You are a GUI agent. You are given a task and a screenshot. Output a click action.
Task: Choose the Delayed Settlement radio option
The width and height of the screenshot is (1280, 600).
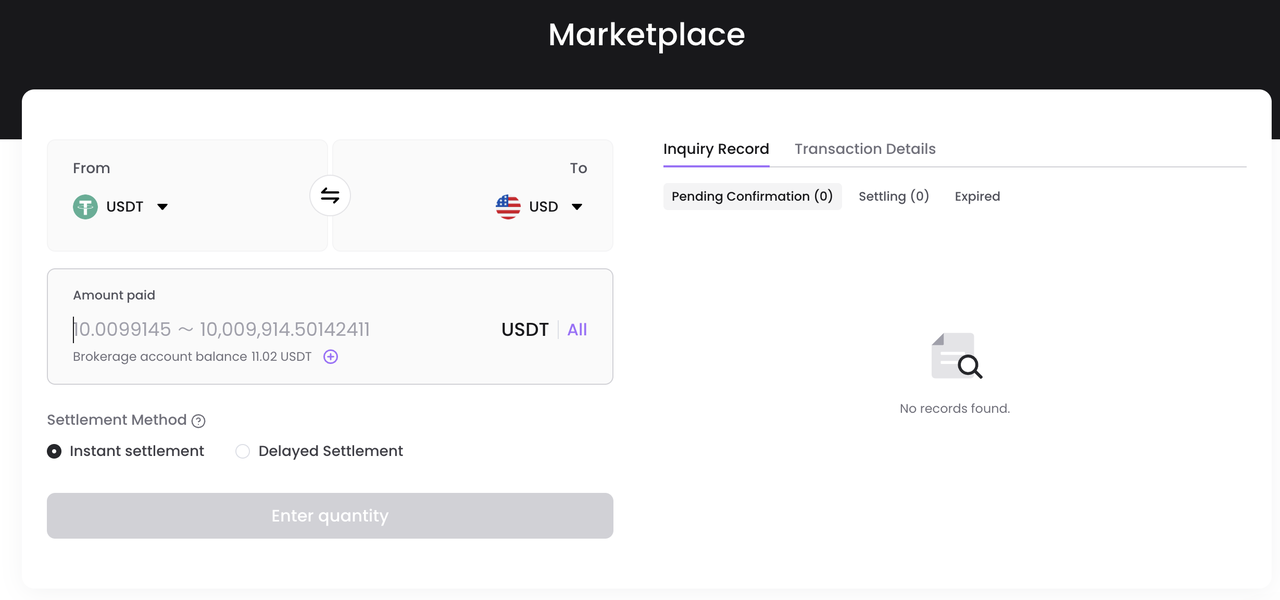(243, 451)
